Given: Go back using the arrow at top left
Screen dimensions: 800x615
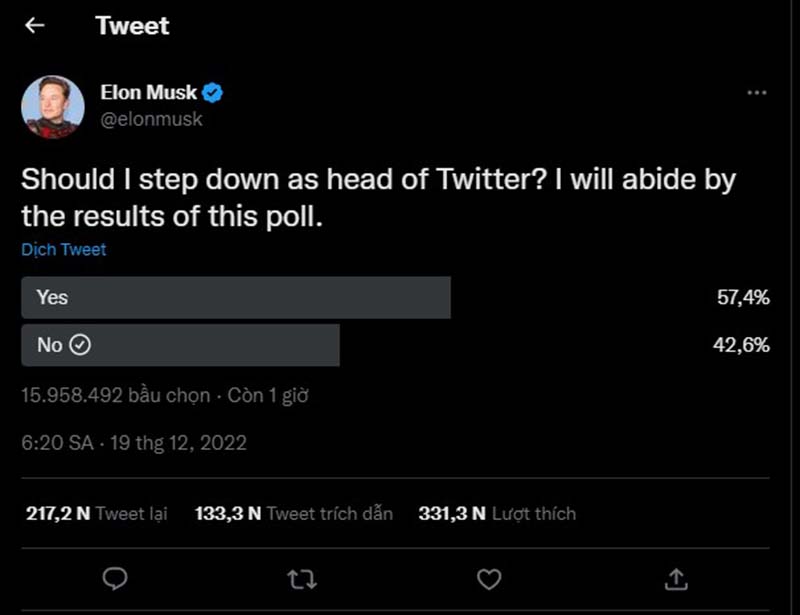Looking at the screenshot, I should pyautogui.click(x=34, y=25).
